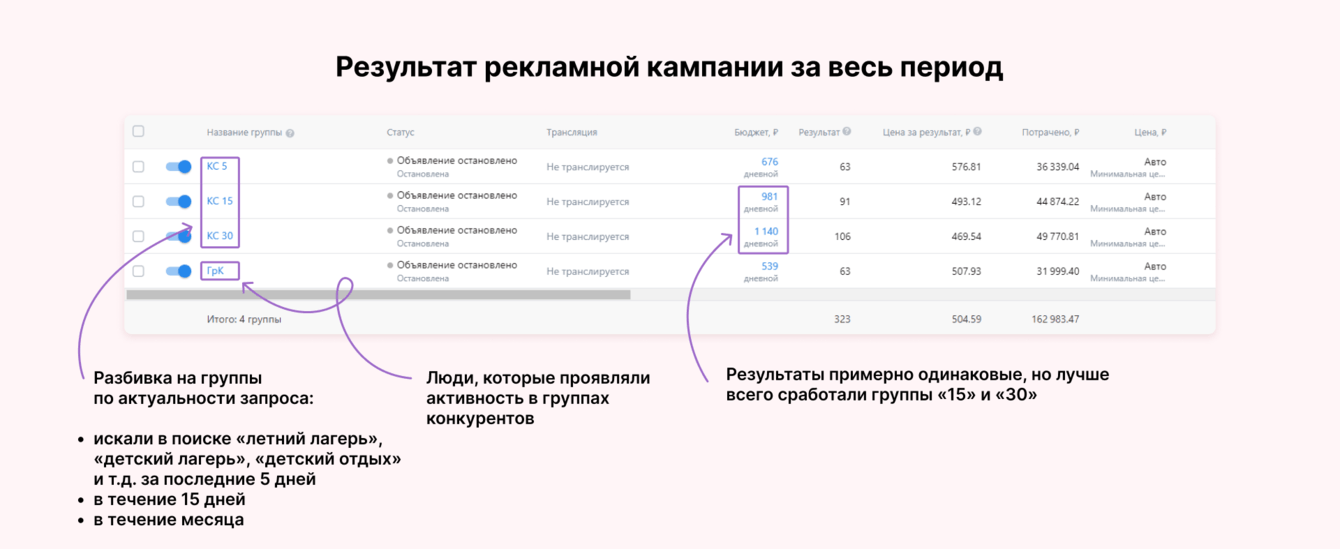Click Не транслируется in the КС 30 row
Viewport: 1340px width, 549px height.
tap(588, 237)
